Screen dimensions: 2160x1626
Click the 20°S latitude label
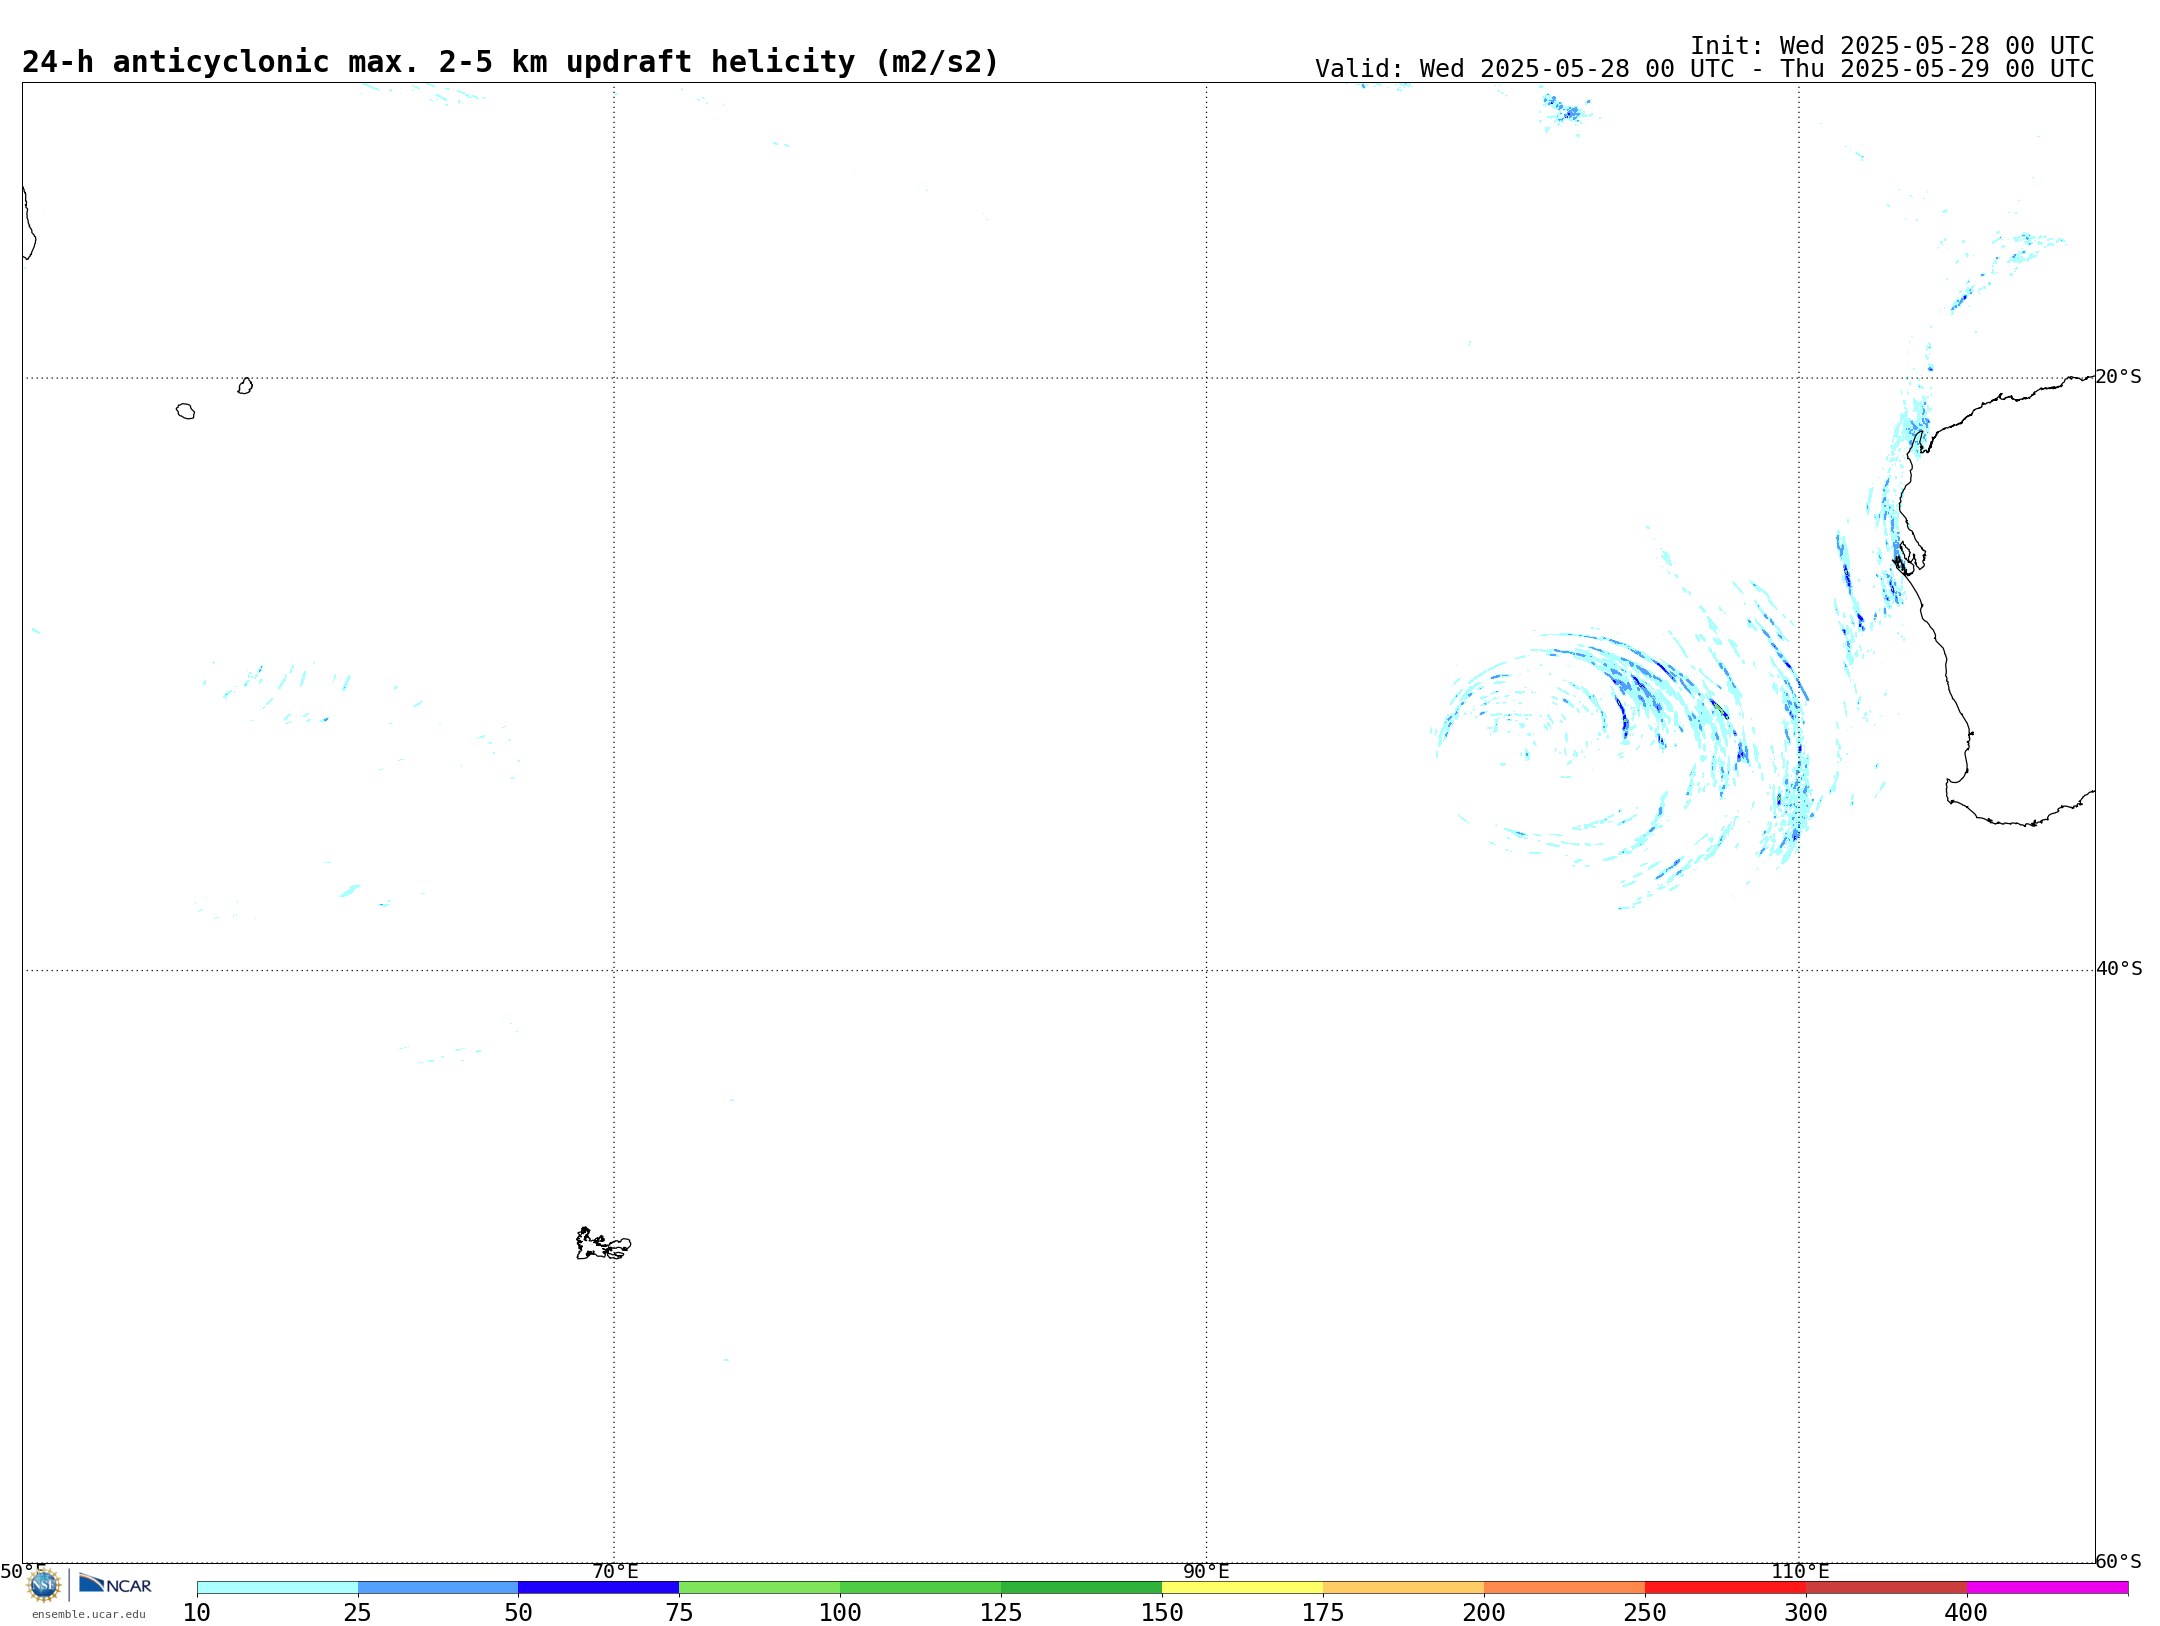tap(2119, 377)
